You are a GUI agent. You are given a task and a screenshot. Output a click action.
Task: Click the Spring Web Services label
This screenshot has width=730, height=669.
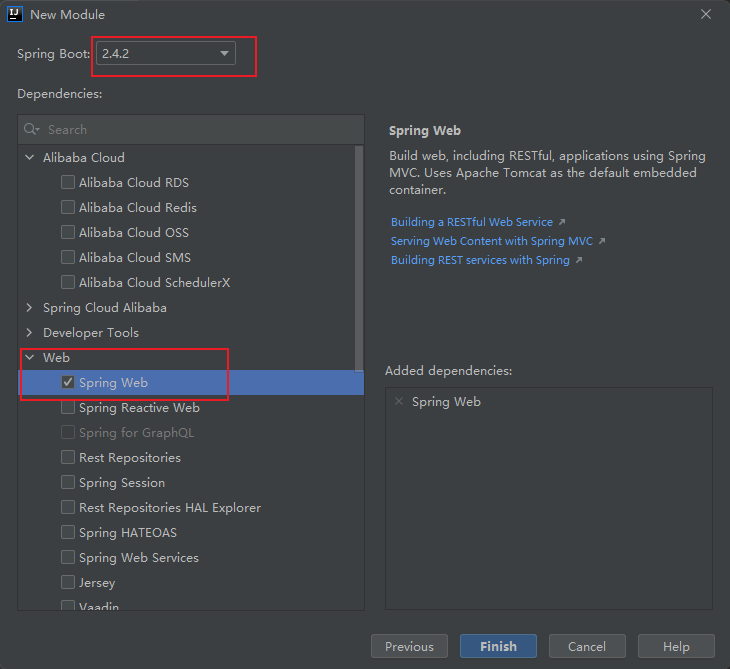point(139,558)
